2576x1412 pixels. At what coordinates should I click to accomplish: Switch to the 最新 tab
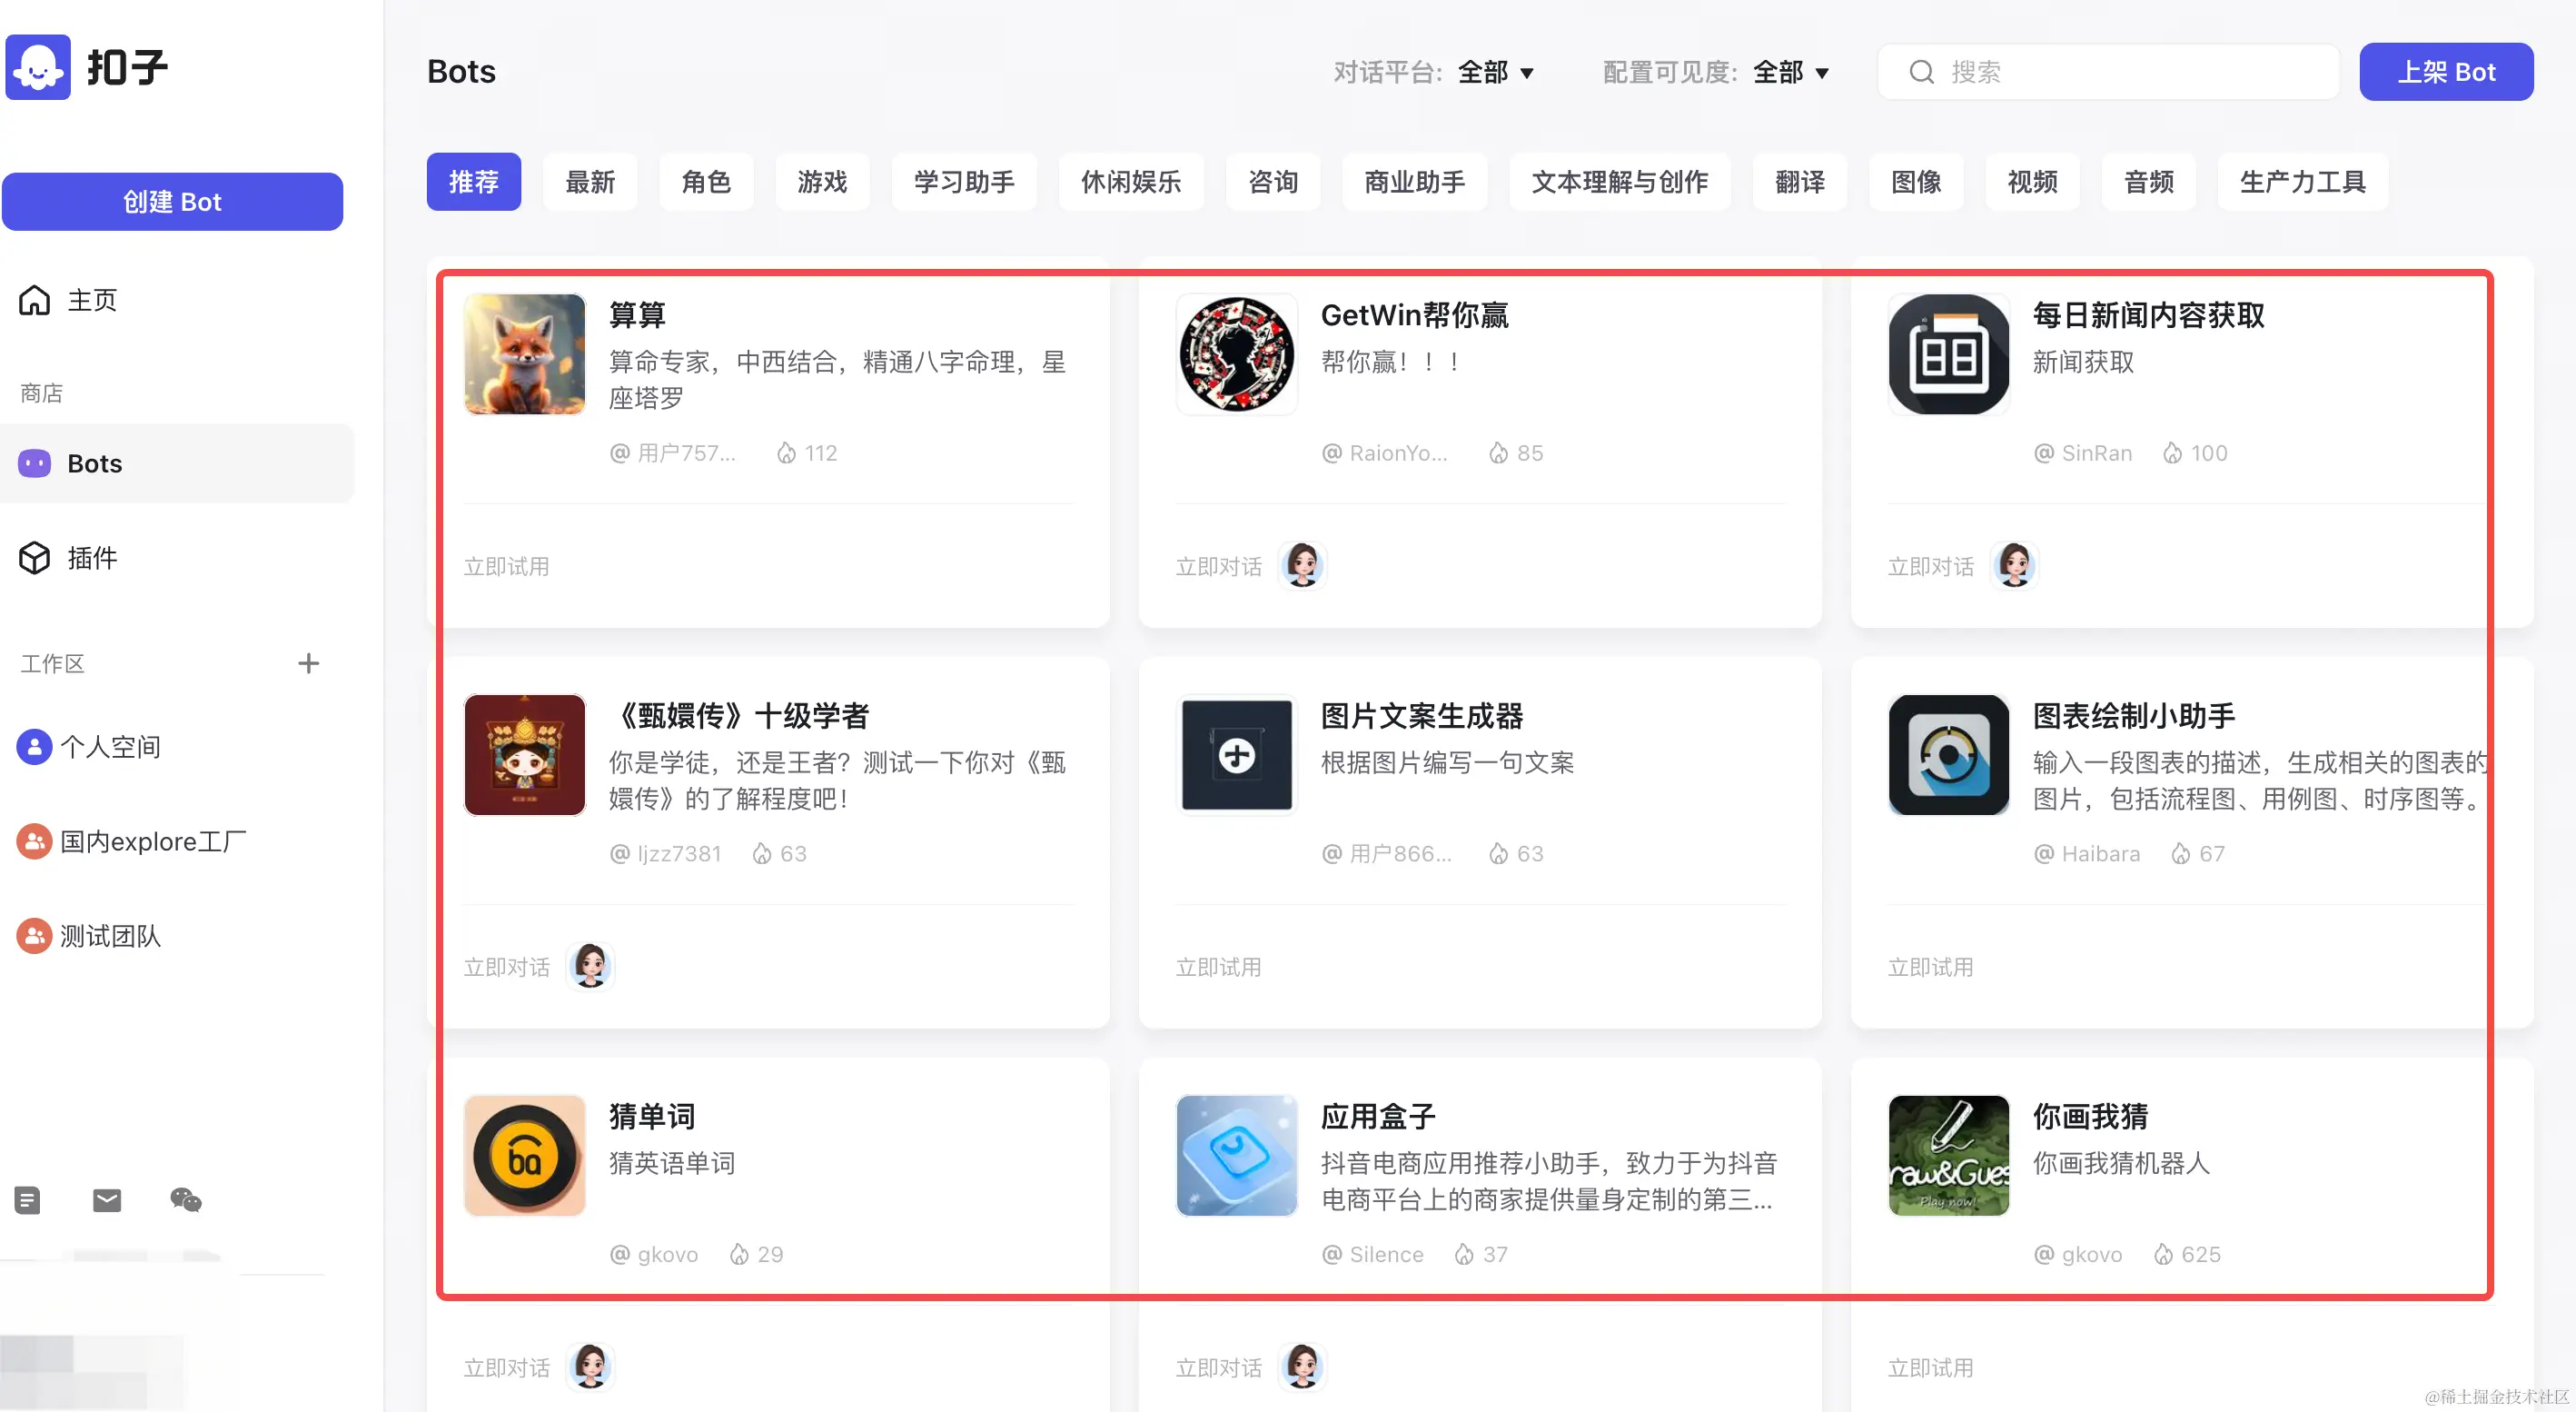tap(590, 182)
